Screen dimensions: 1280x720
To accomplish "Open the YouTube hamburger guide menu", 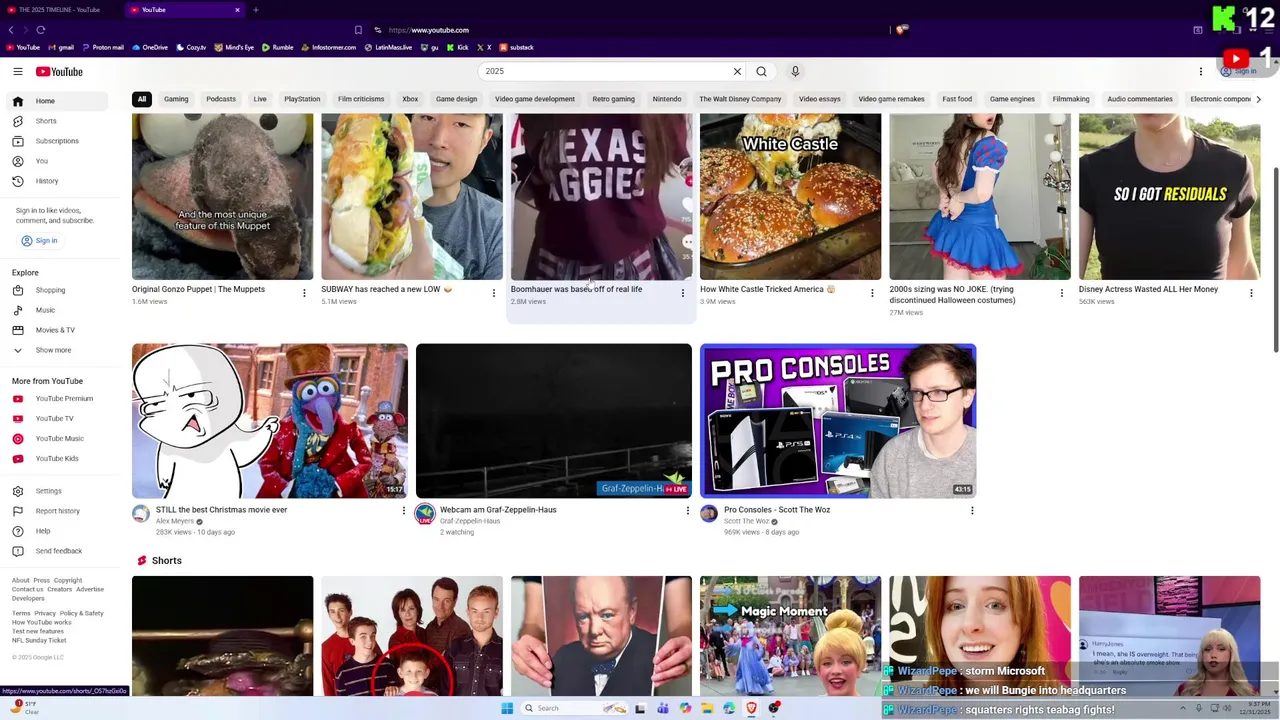I will click(x=18, y=72).
